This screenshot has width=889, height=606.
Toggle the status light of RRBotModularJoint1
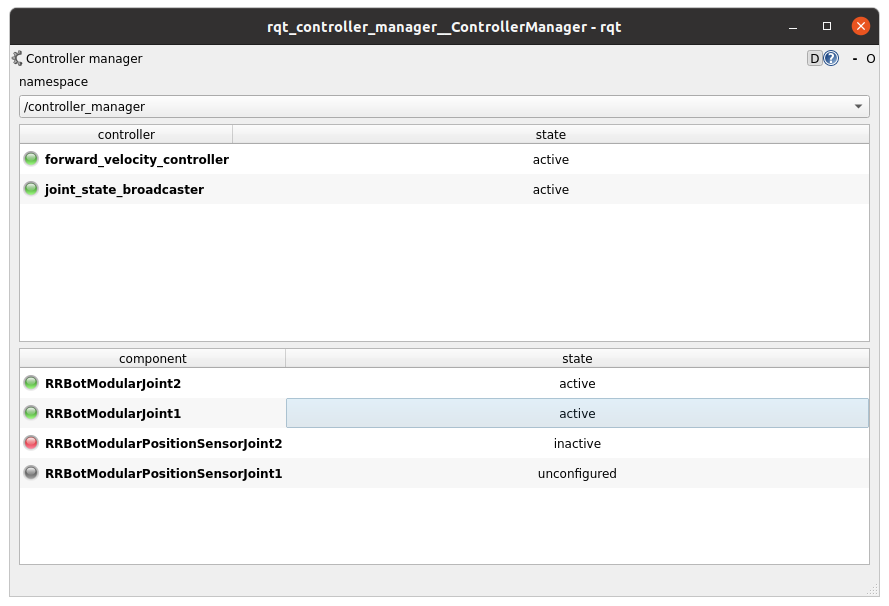(30, 412)
